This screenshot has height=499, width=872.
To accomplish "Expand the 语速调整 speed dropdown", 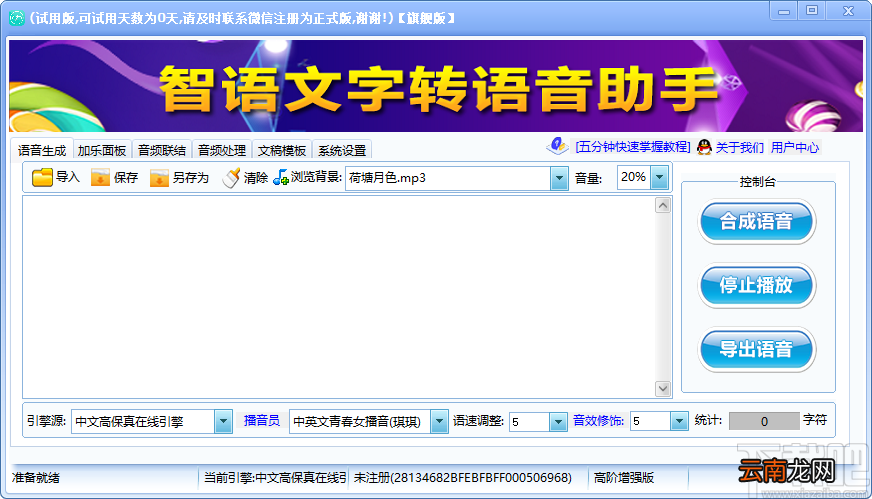I will (558, 422).
